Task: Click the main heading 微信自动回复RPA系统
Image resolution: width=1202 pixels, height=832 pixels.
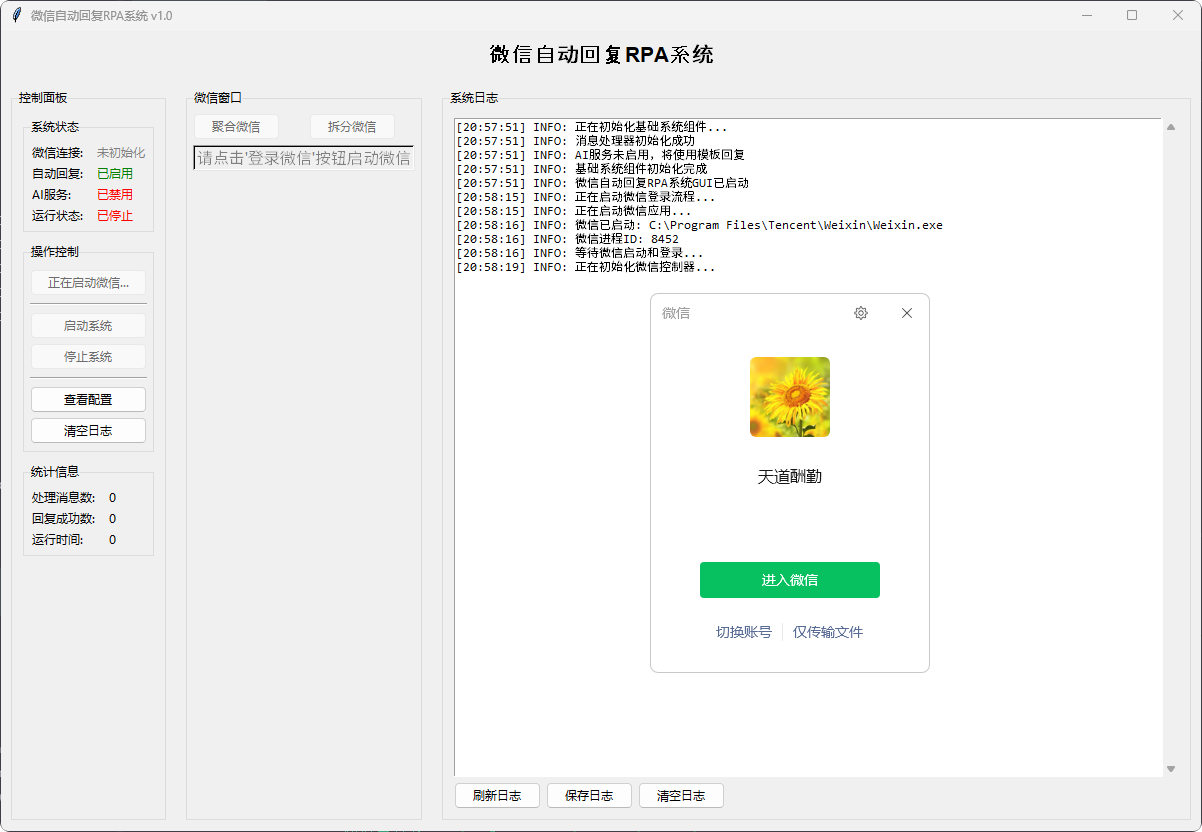Action: (601, 55)
